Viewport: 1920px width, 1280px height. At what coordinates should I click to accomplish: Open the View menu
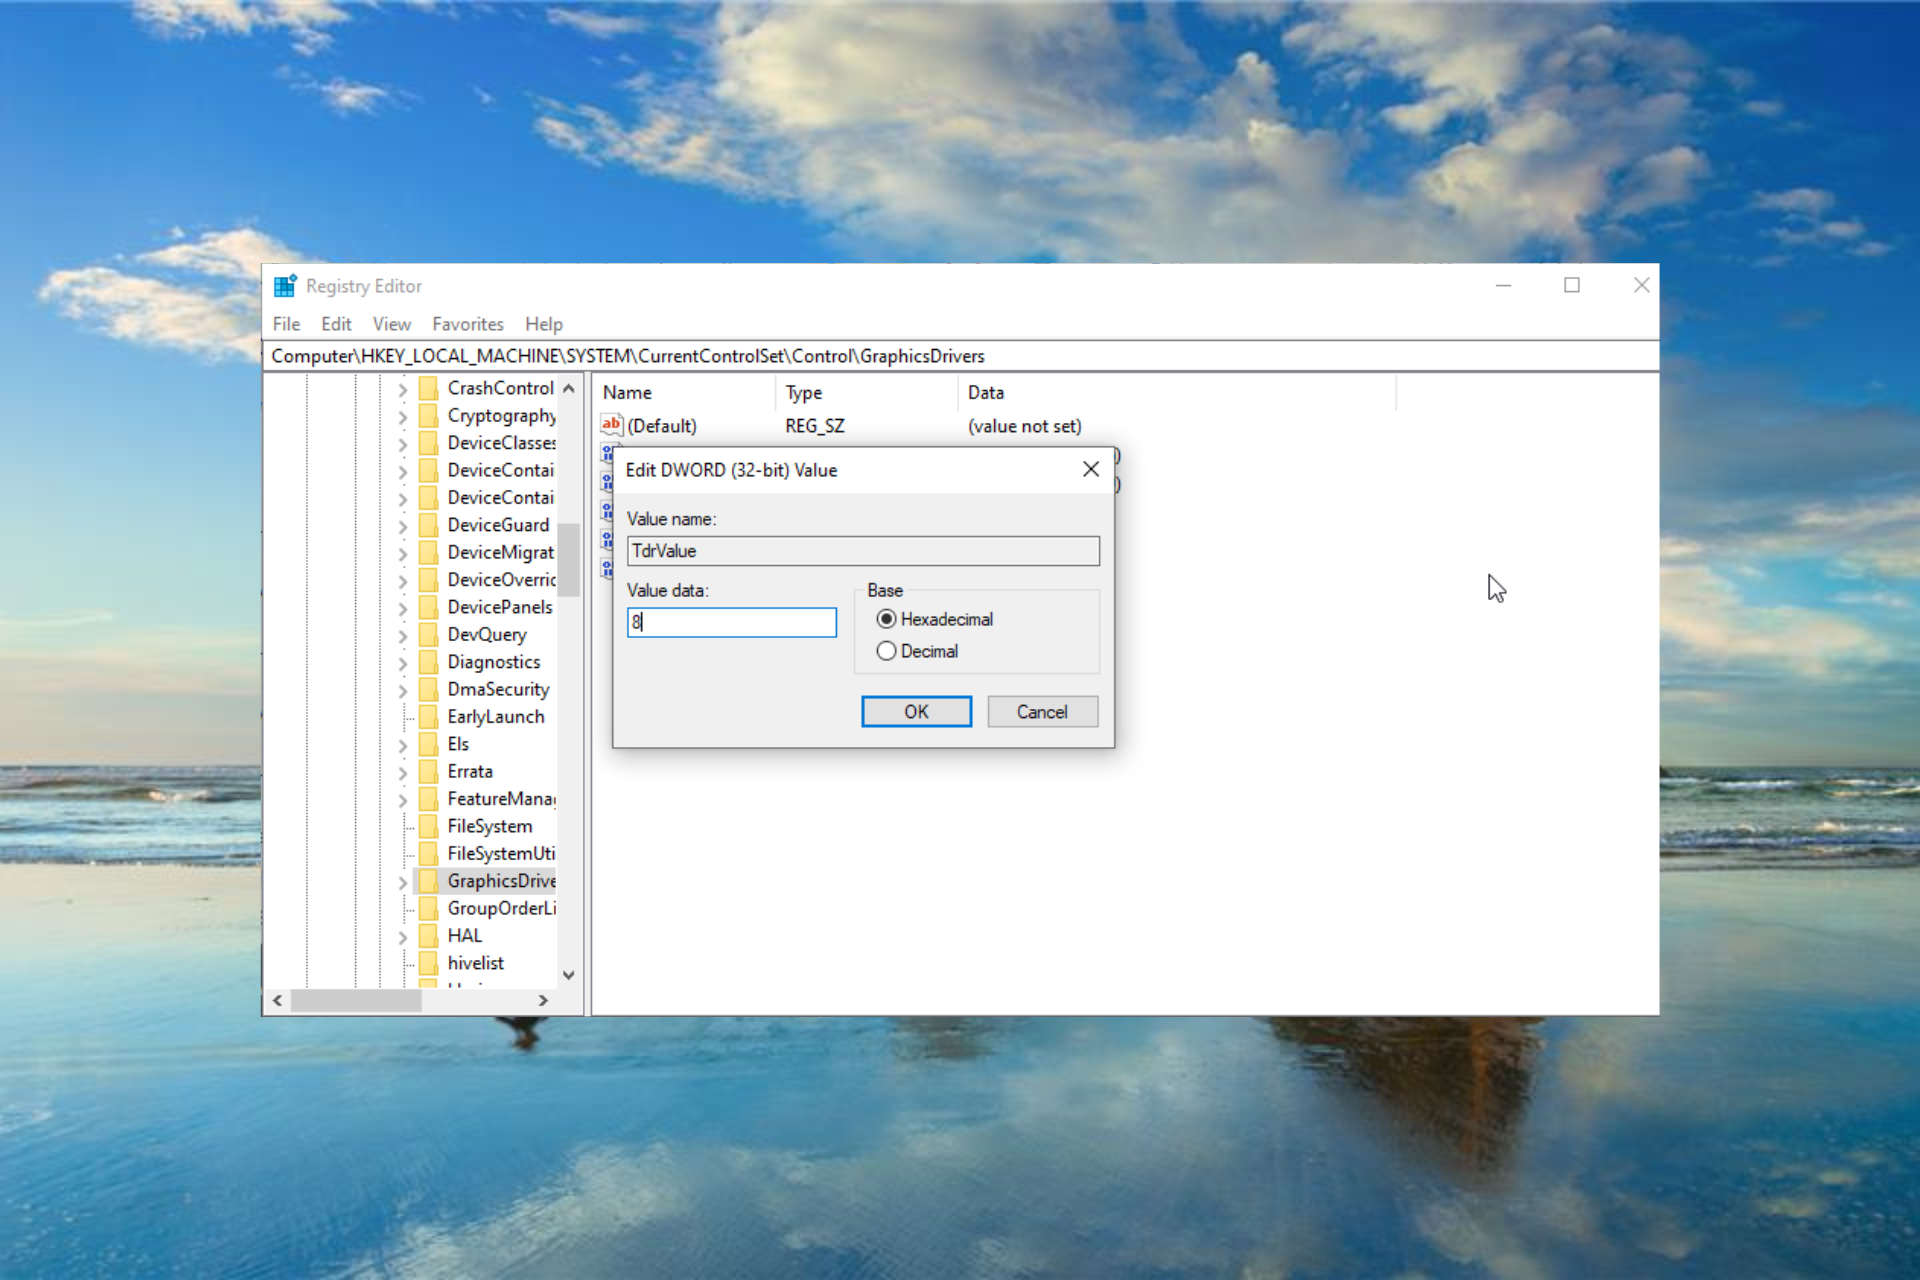pyautogui.click(x=392, y=324)
